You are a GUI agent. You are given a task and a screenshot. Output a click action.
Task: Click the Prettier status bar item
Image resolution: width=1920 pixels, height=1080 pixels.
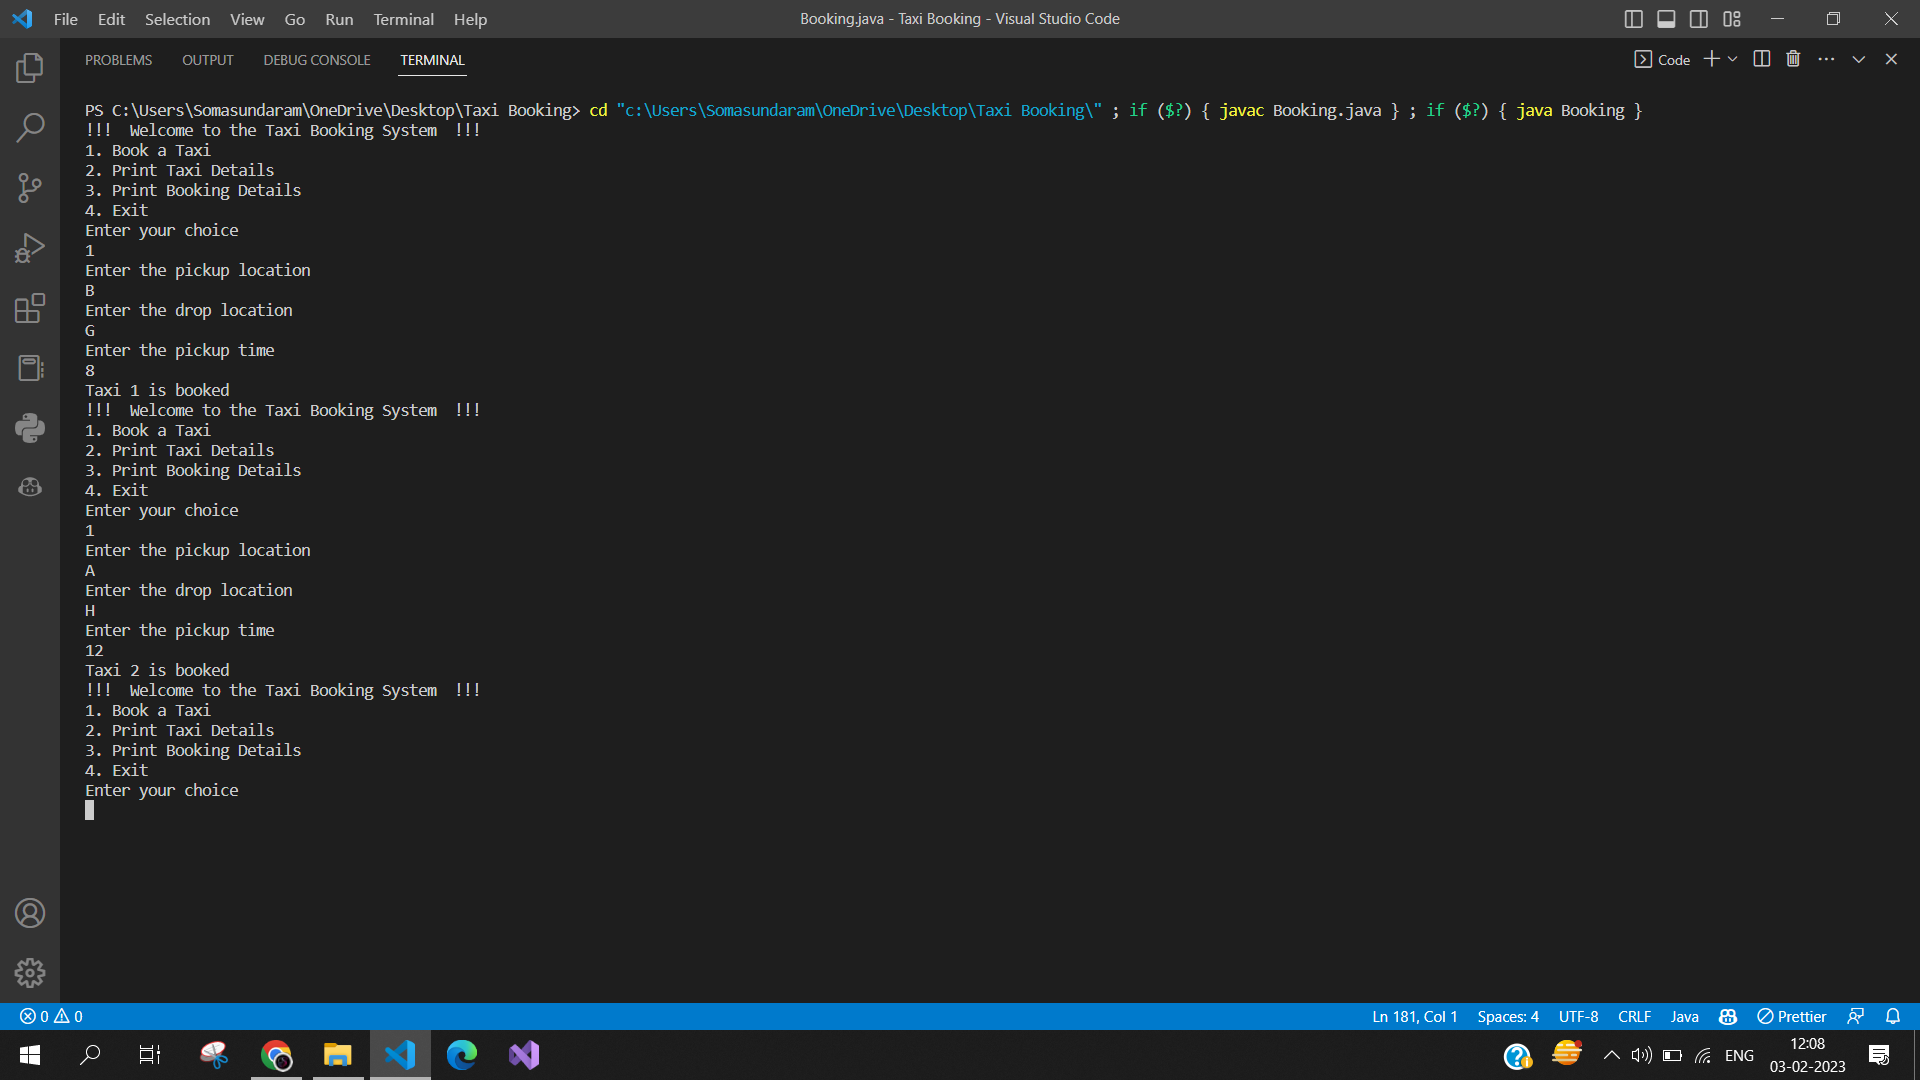1791,1016
